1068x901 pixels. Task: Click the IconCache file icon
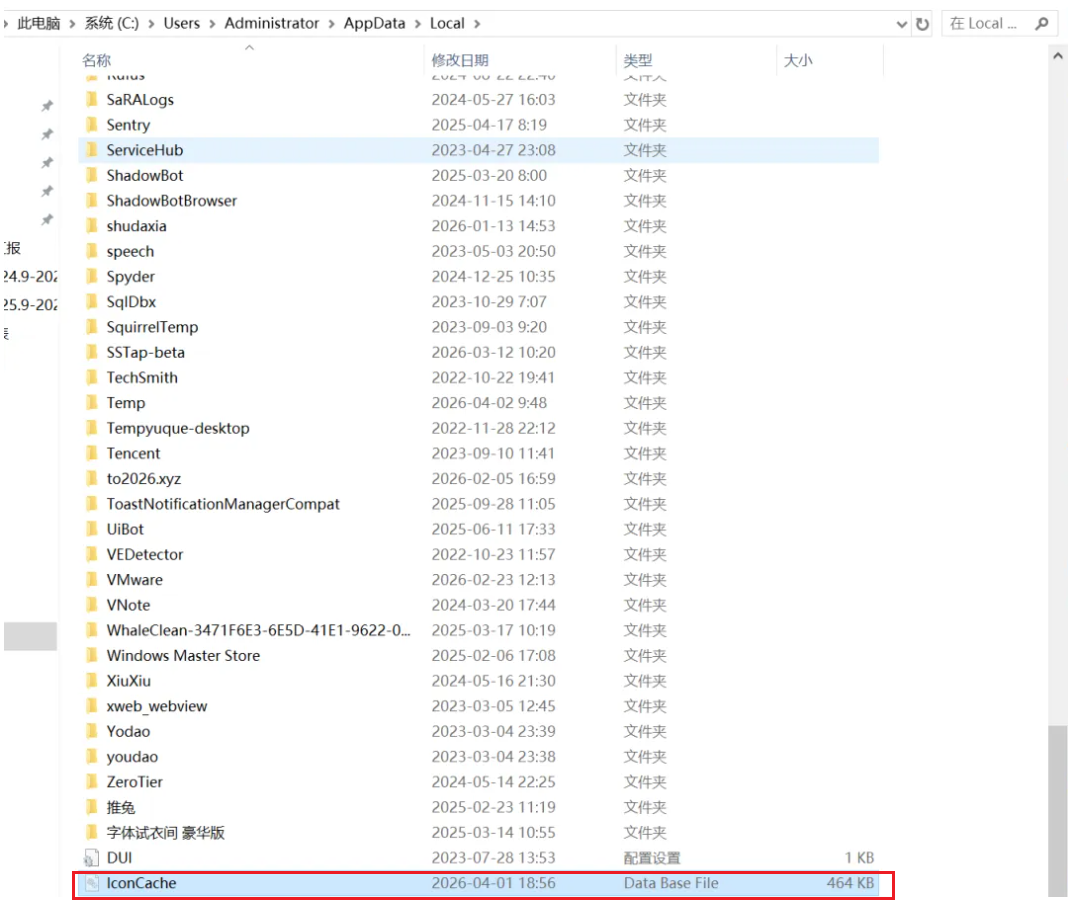click(91, 883)
